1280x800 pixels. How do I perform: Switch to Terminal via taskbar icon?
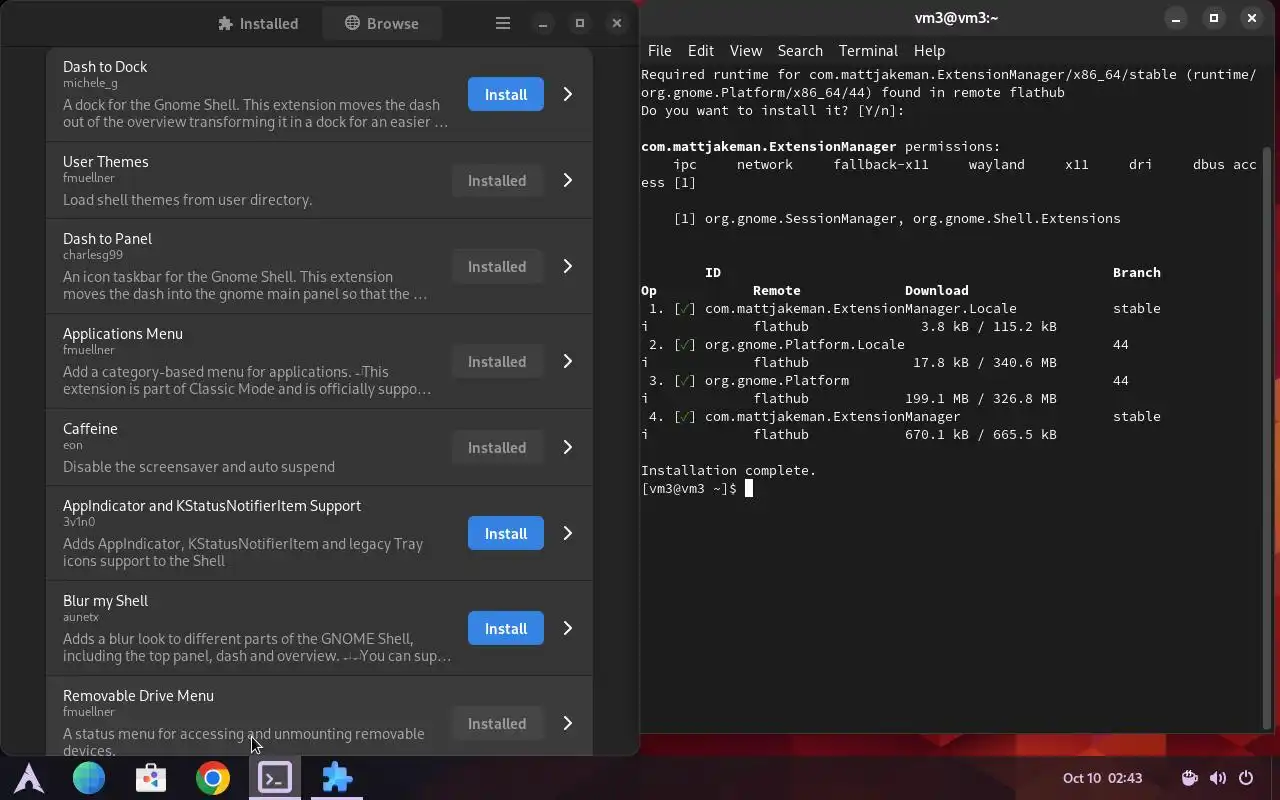coord(275,778)
